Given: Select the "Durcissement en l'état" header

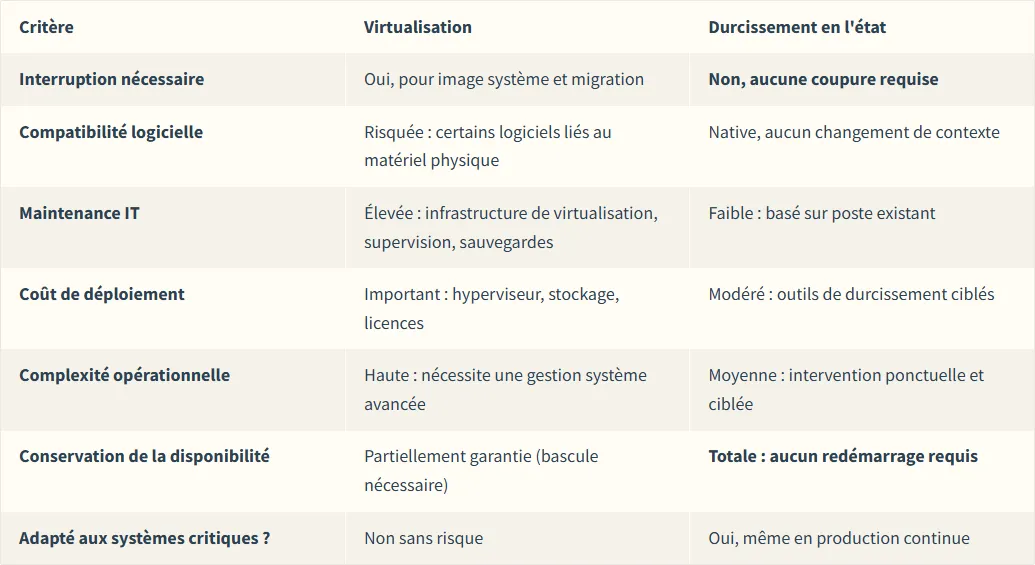Looking at the screenshot, I should click(797, 27).
